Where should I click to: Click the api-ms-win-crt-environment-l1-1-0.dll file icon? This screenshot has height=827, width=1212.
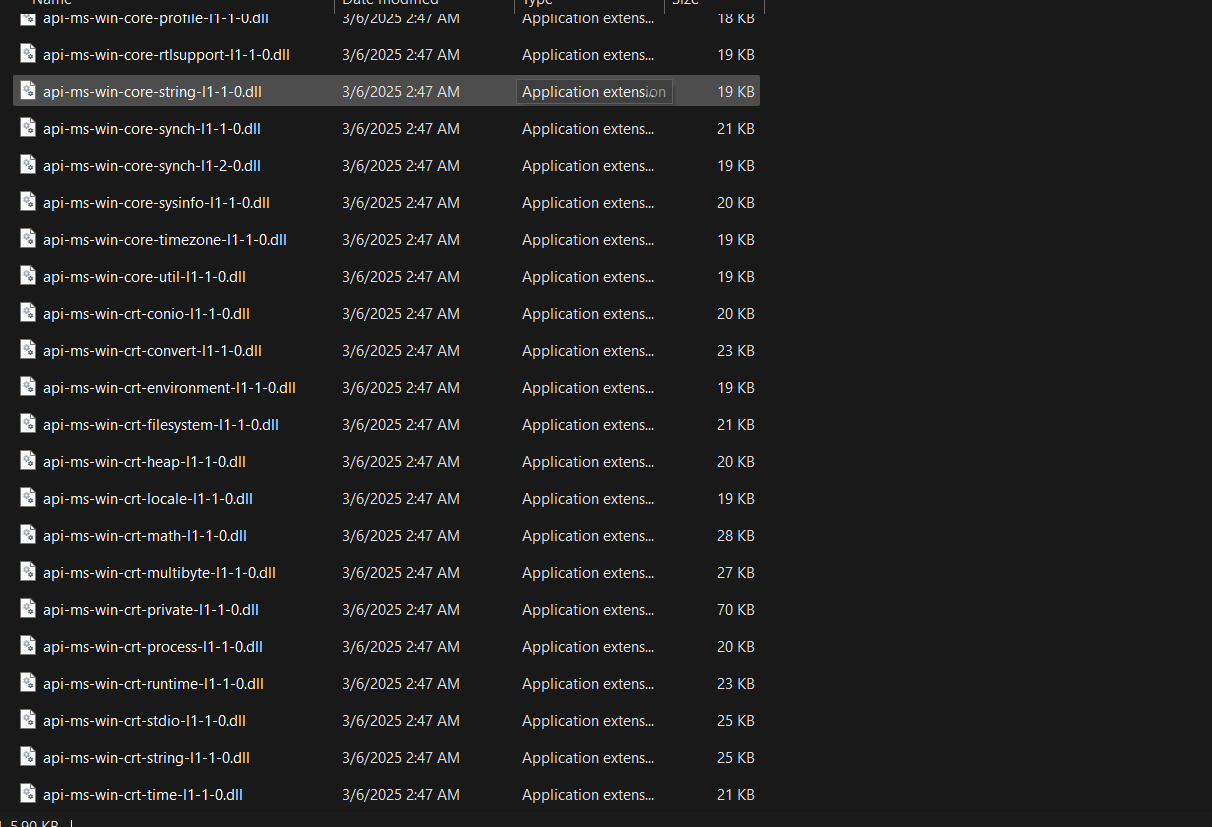pos(28,387)
